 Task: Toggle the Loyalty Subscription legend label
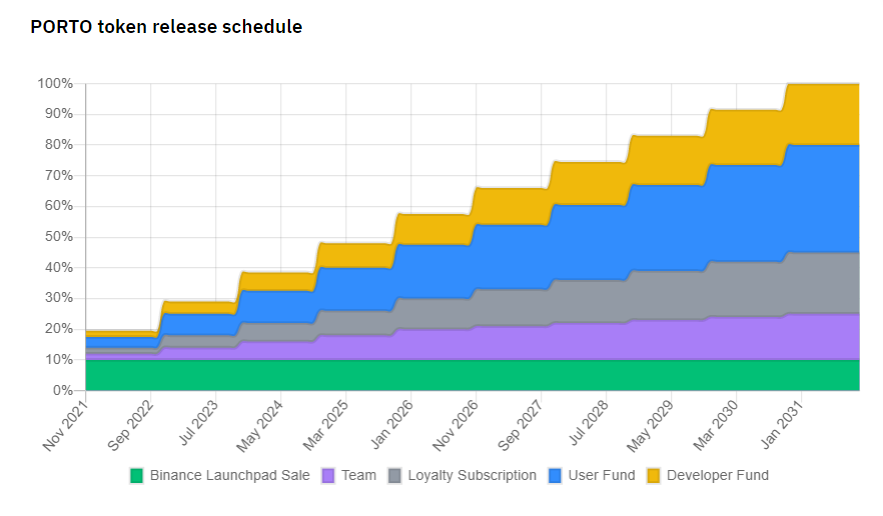pyautogui.click(x=472, y=475)
